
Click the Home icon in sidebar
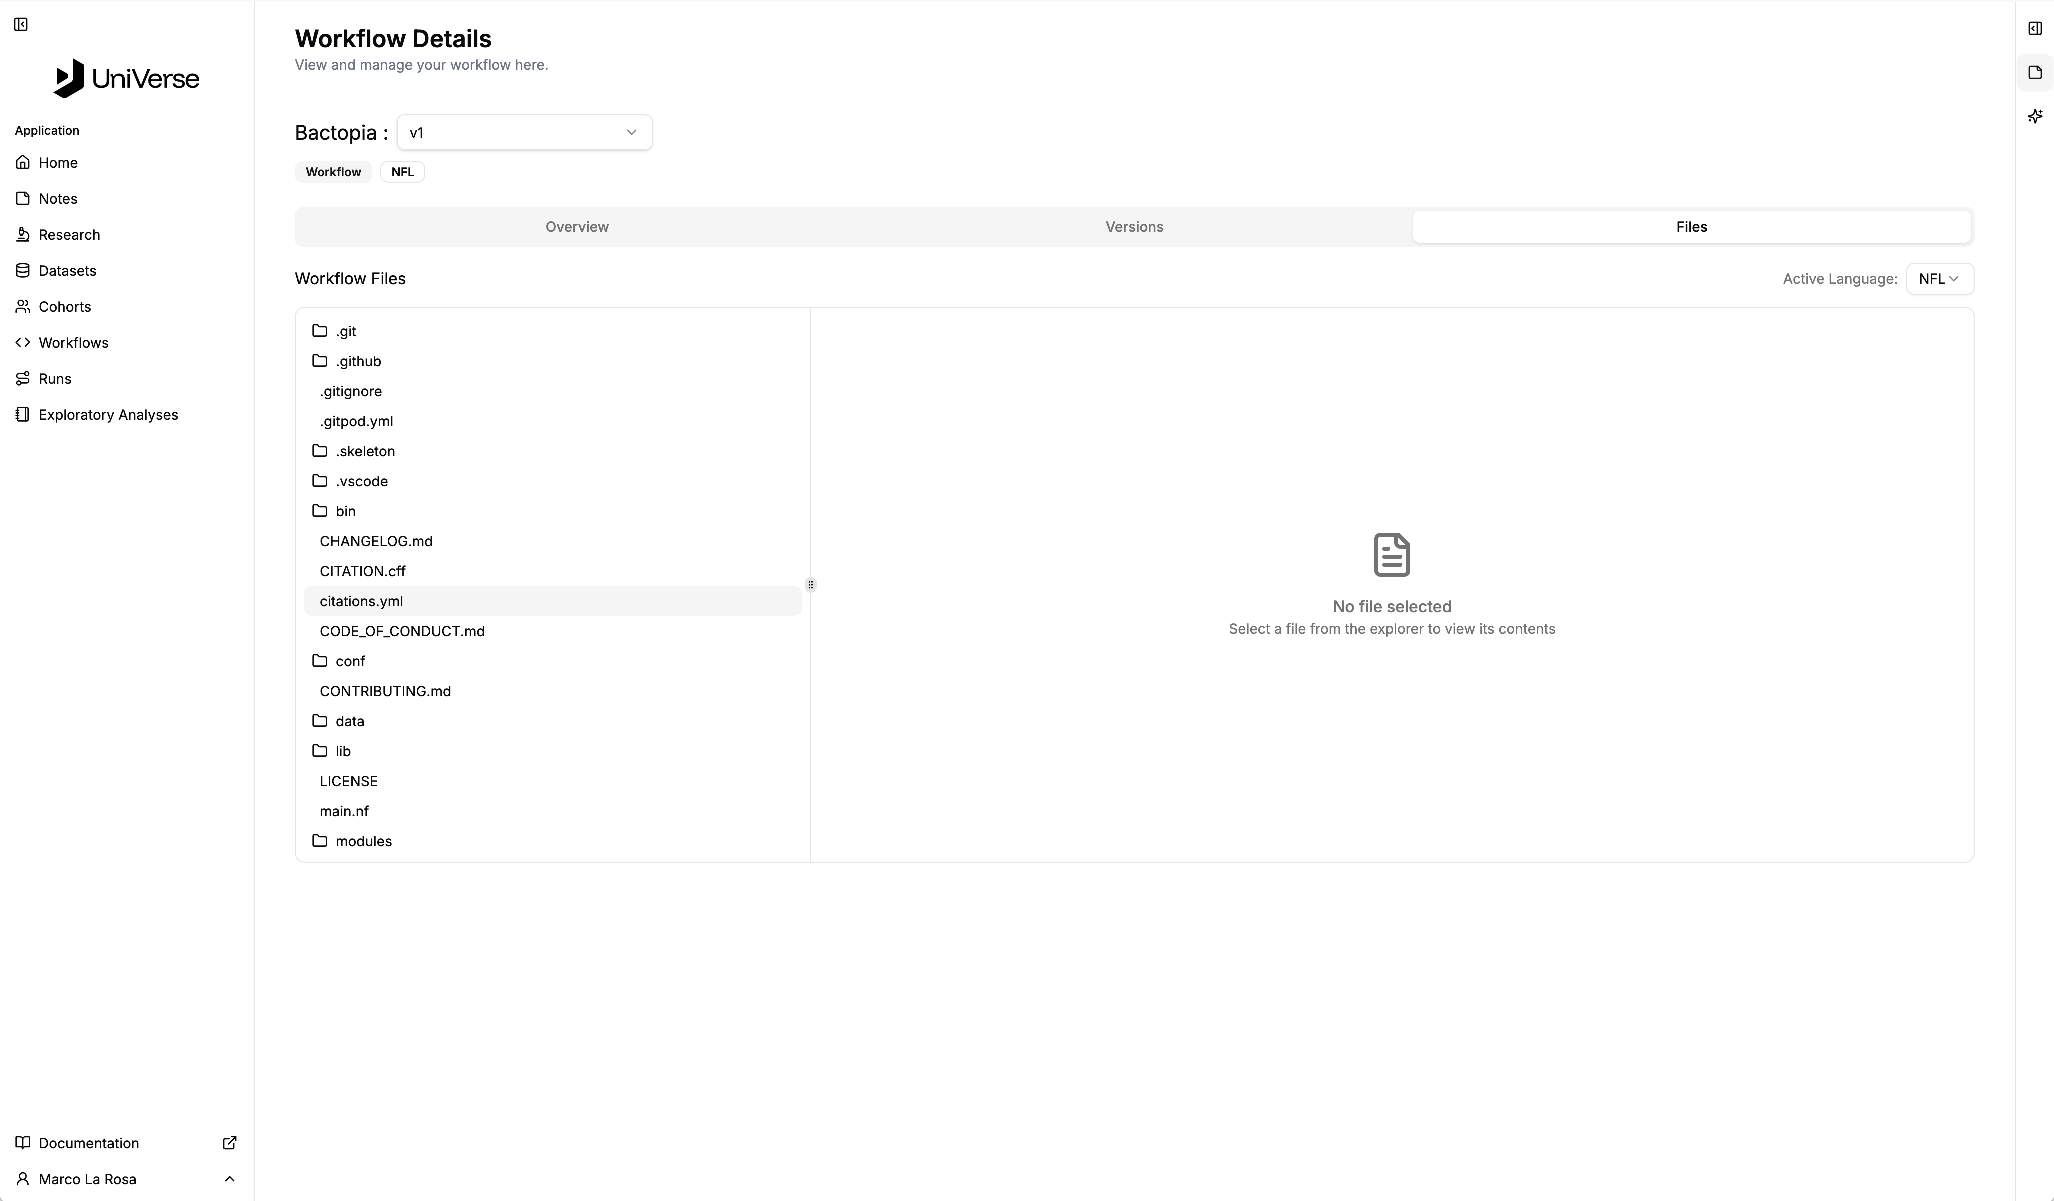point(23,162)
